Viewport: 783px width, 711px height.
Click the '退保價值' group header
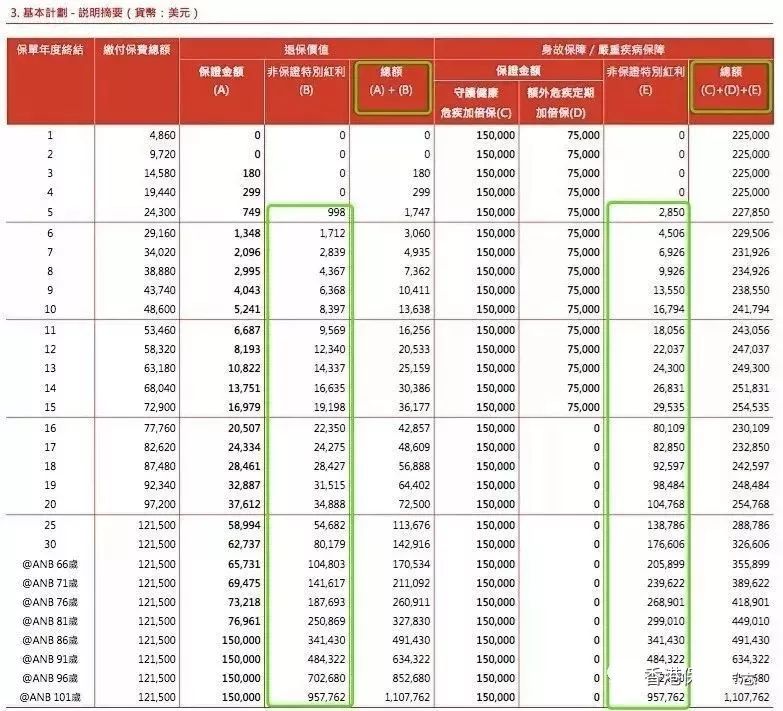pos(307,49)
